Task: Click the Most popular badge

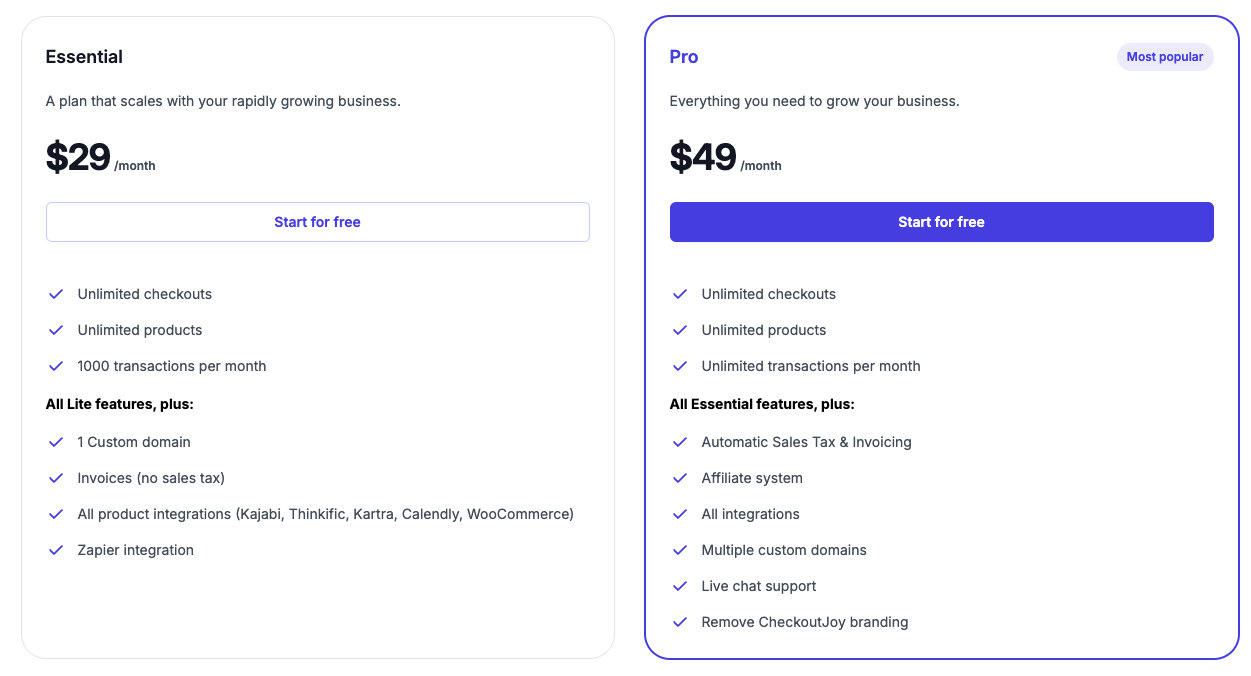Action: click(1164, 57)
